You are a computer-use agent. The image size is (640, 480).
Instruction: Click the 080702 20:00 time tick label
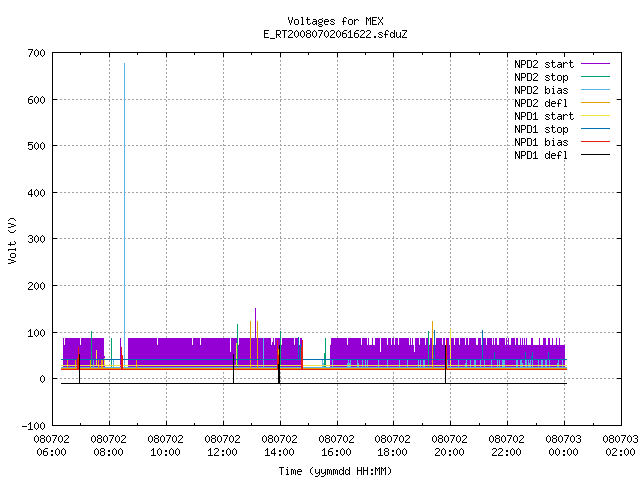449,446
